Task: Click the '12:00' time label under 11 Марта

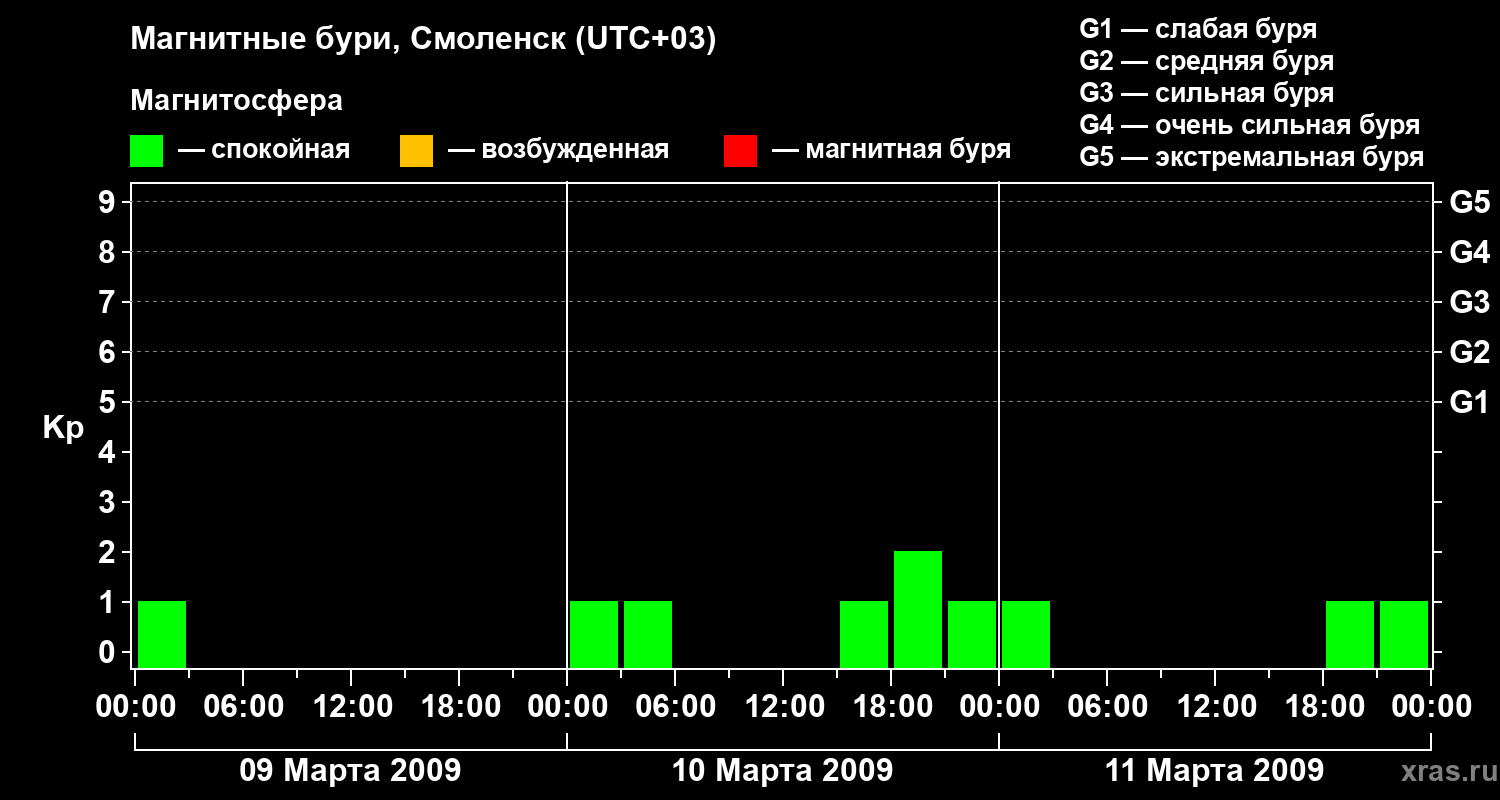Action: click(x=1215, y=707)
